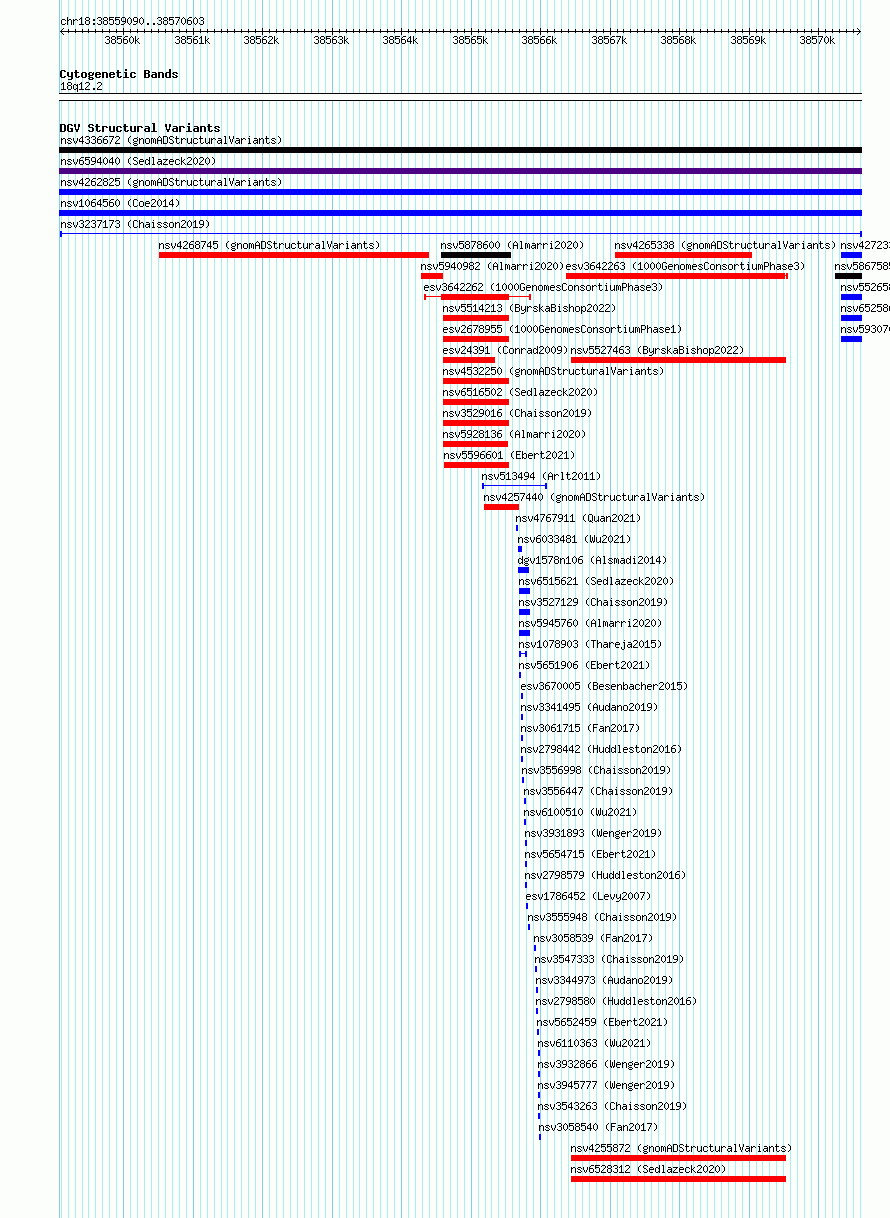This screenshot has height=1218, width=890.
Task: Click nsv3061715 (Fan2017) label
Action: pos(580,728)
